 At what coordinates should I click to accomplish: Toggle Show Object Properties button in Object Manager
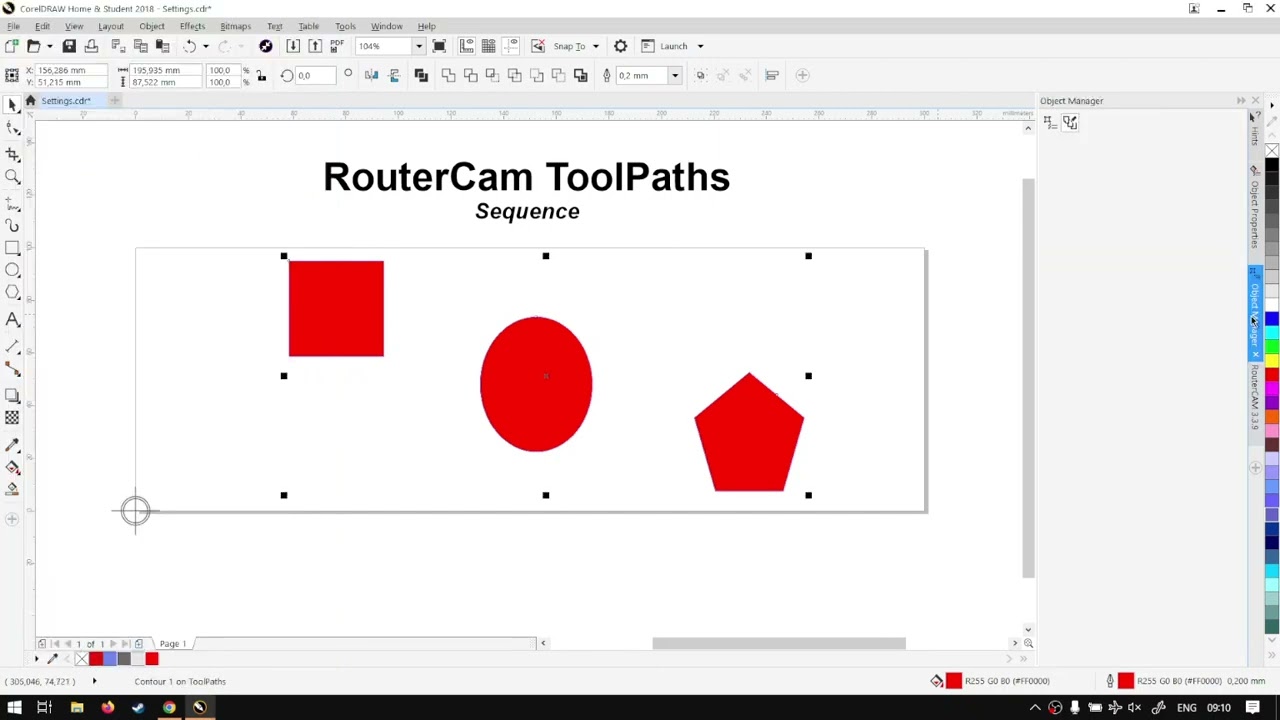click(x=1048, y=122)
